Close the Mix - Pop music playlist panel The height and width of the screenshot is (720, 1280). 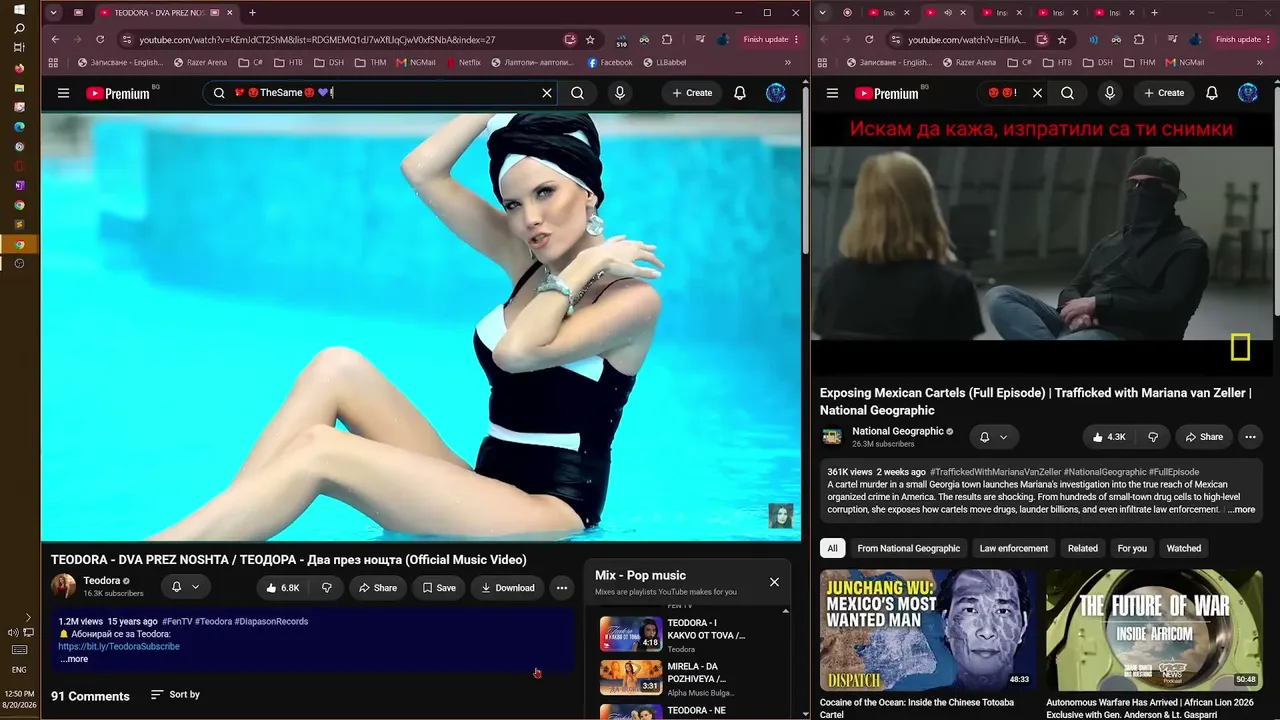tap(774, 581)
